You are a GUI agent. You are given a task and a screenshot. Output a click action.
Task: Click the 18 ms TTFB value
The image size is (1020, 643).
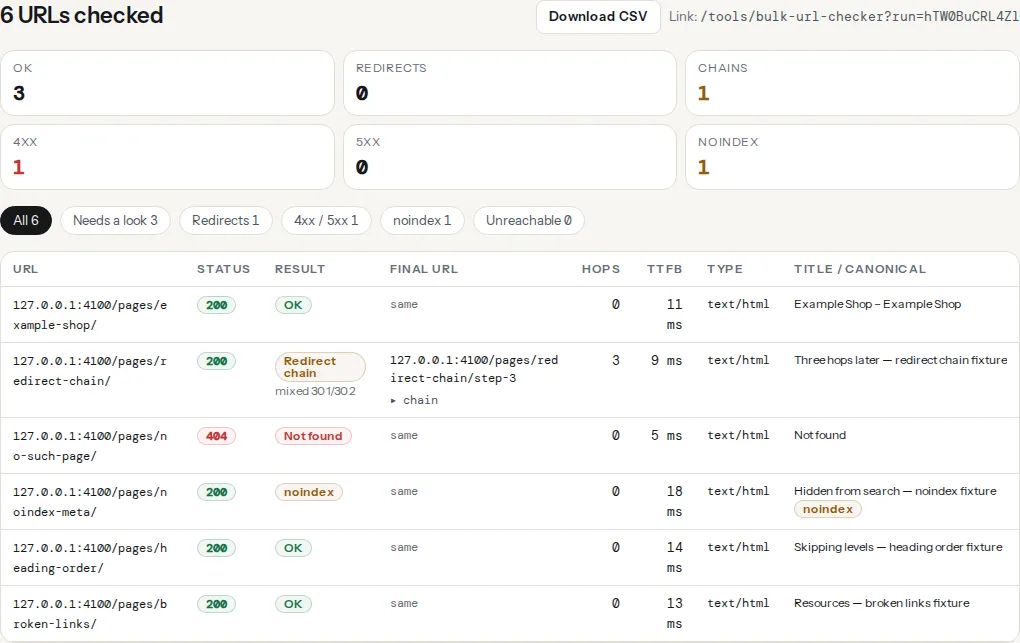tap(674, 501)
